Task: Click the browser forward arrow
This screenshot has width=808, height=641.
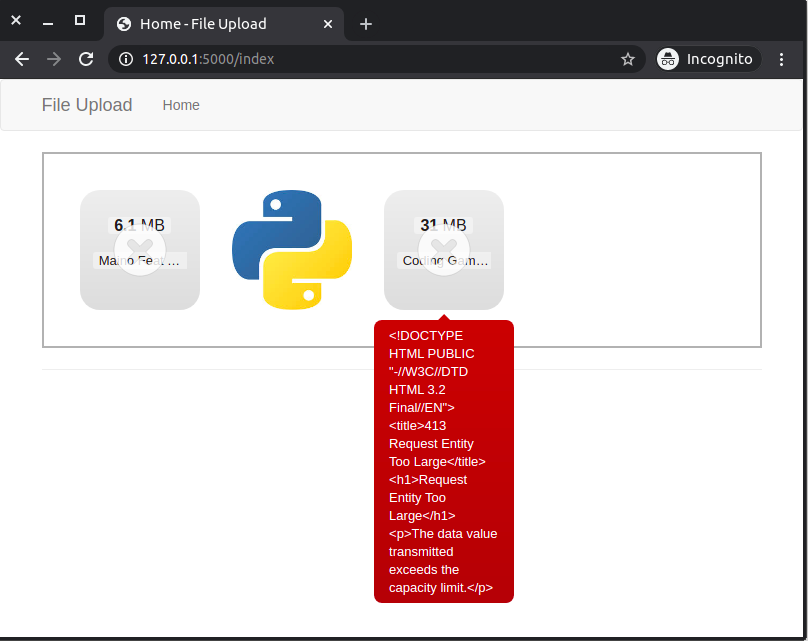Action: pos(54,59)
